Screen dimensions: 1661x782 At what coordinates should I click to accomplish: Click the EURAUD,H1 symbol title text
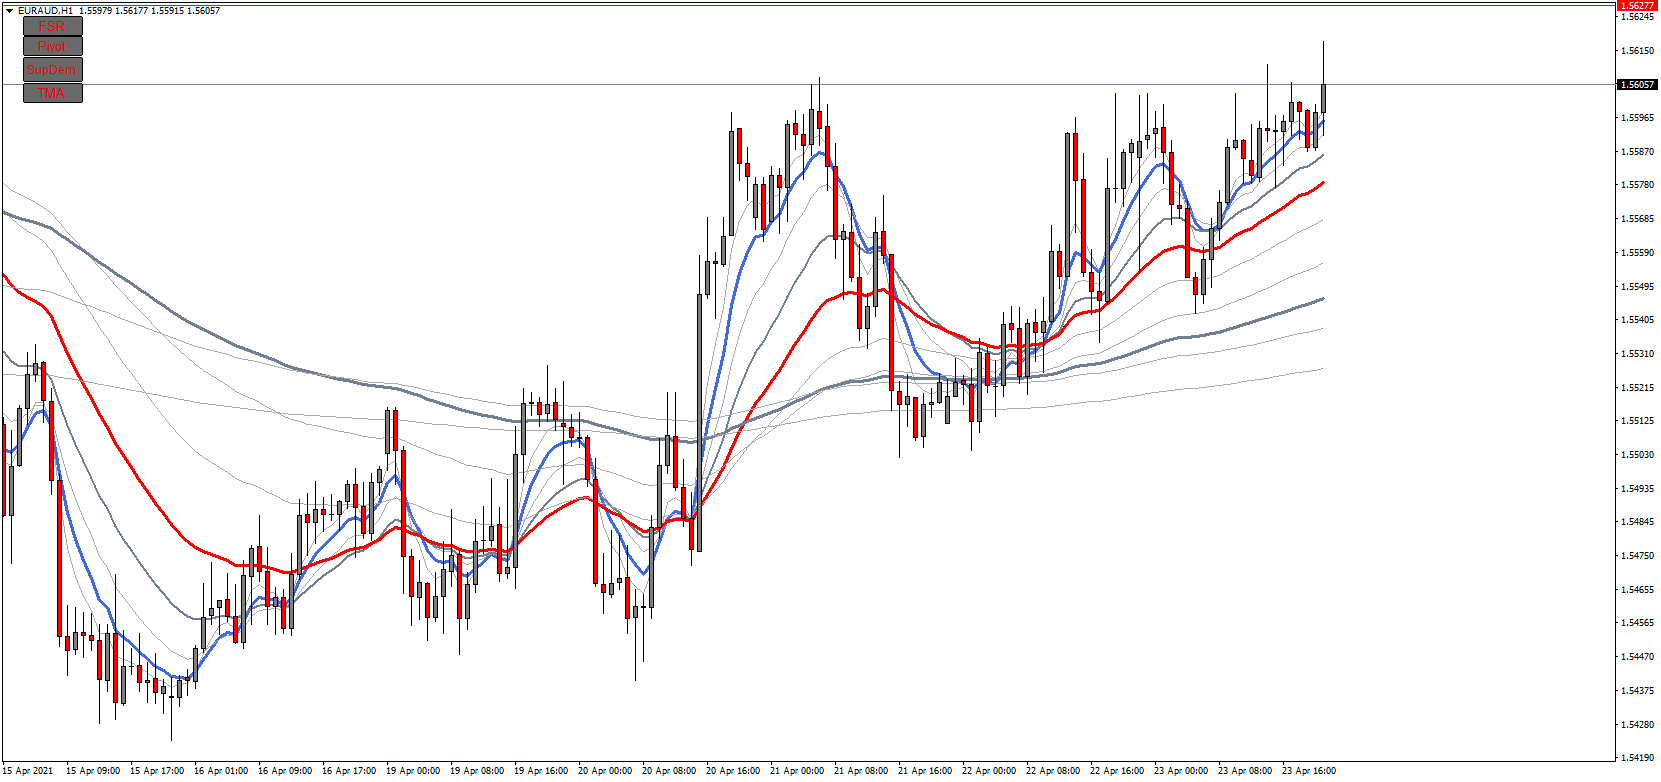click(x=45, y=11)
